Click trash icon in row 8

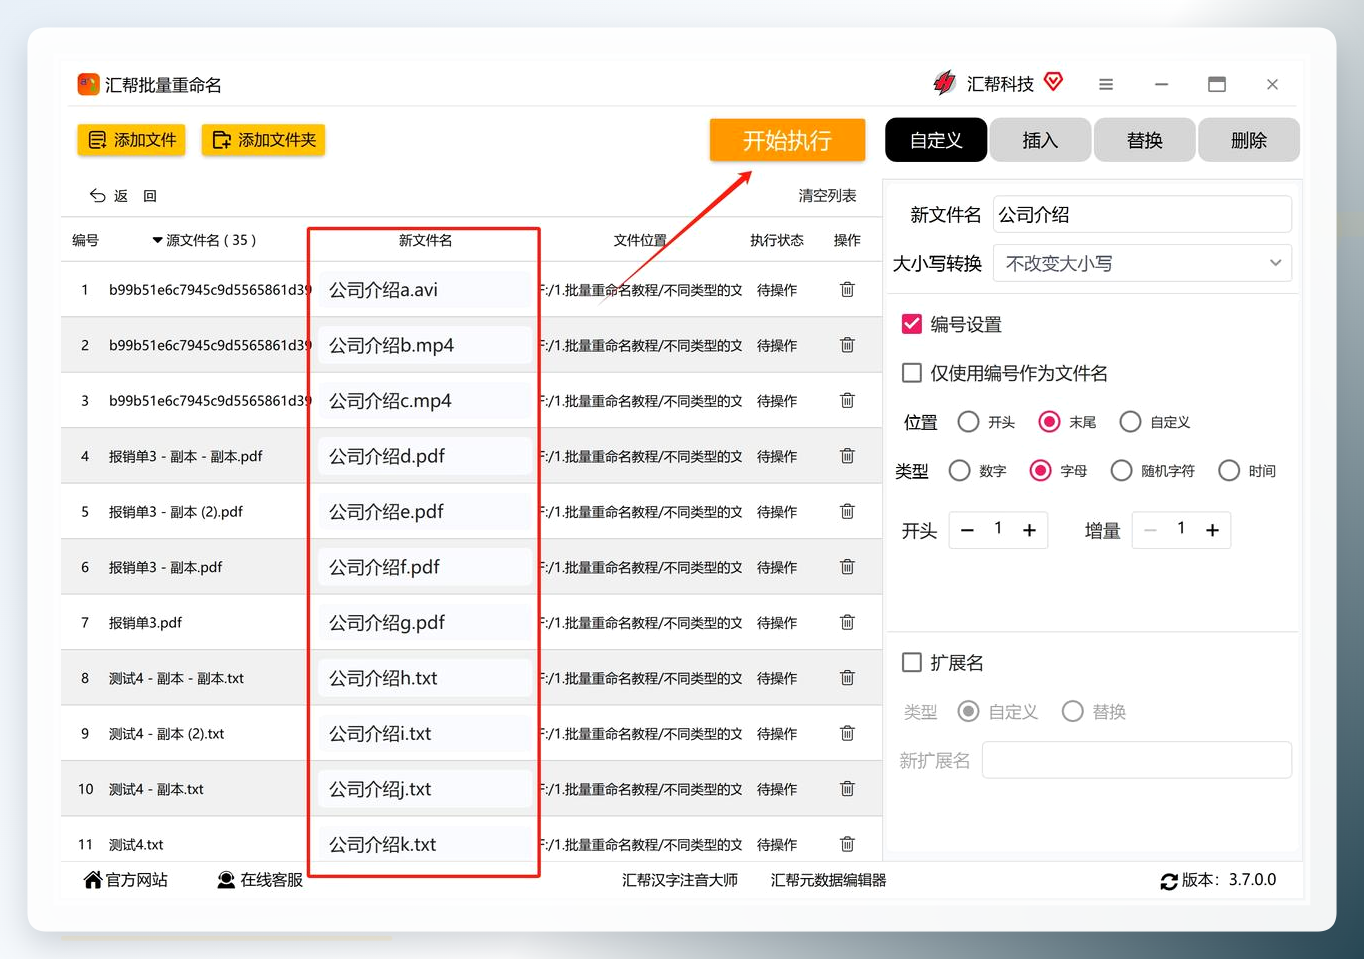click(847, 678)
